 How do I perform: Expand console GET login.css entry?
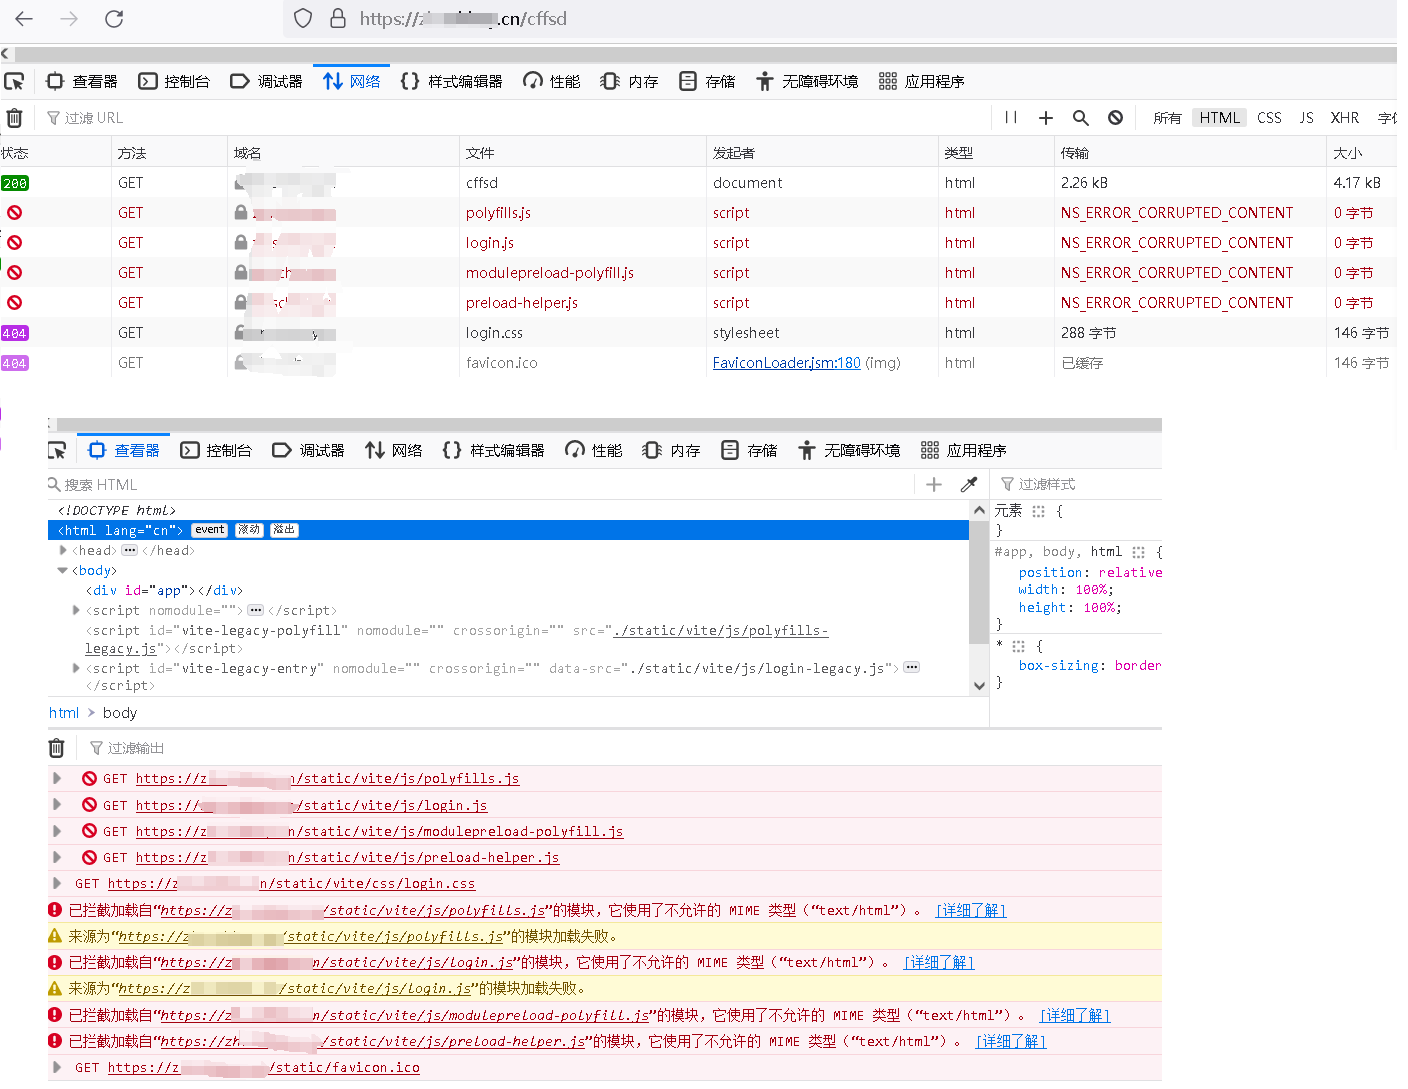tap(57, 883)
